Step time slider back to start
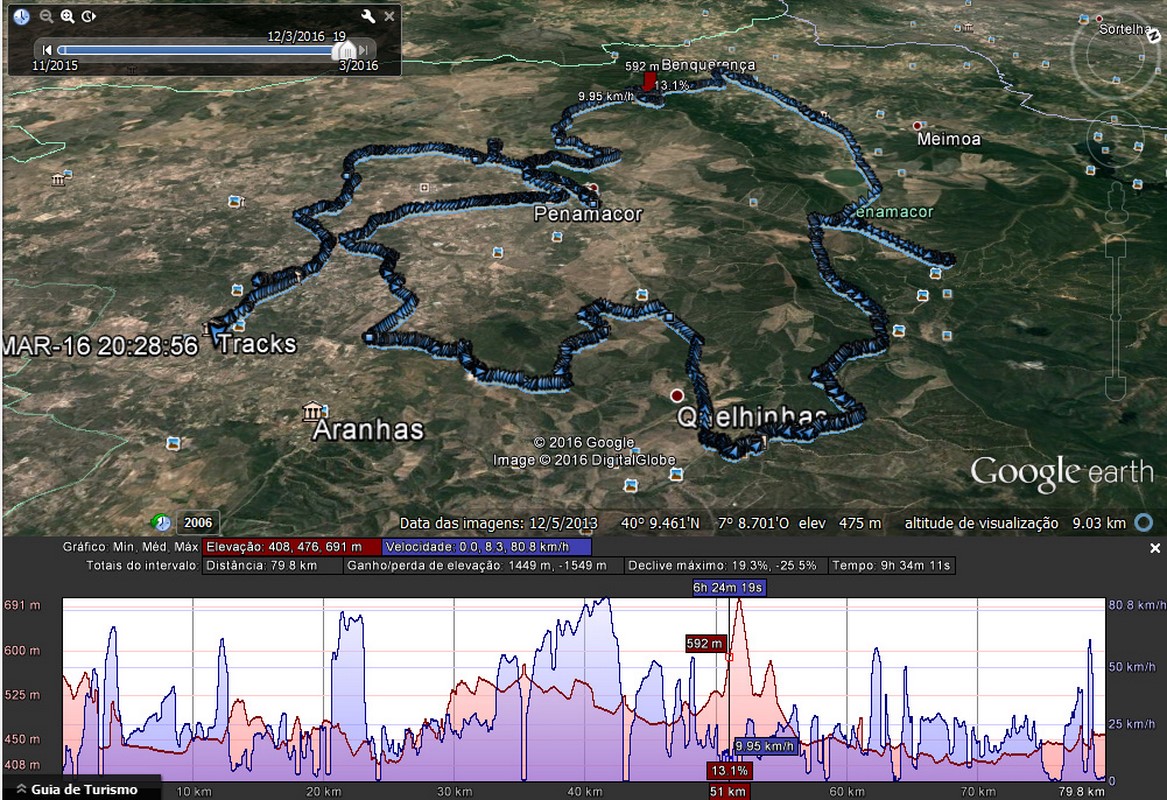The image size is (1167, 800). [47, 50]
